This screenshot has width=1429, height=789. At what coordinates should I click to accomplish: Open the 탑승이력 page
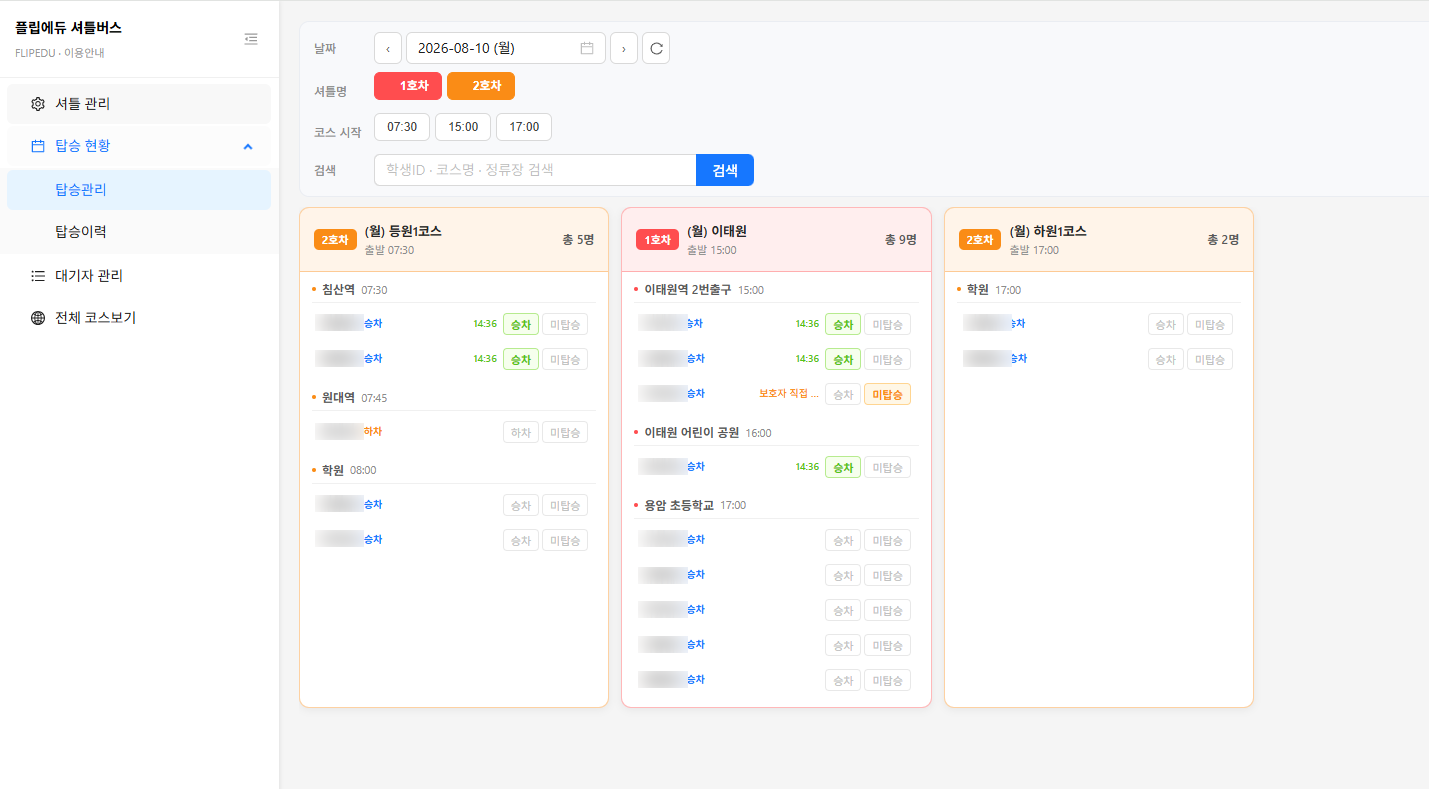(x=139, y=232)
